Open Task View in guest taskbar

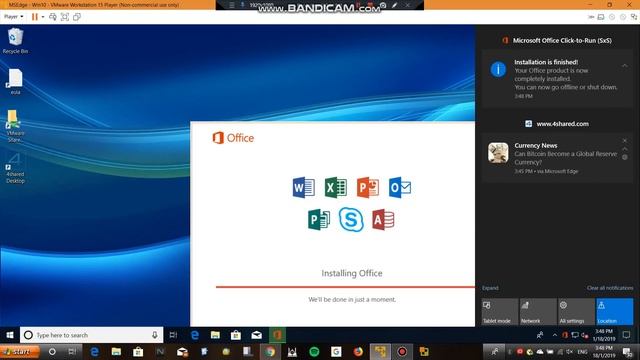pos(173,335)
